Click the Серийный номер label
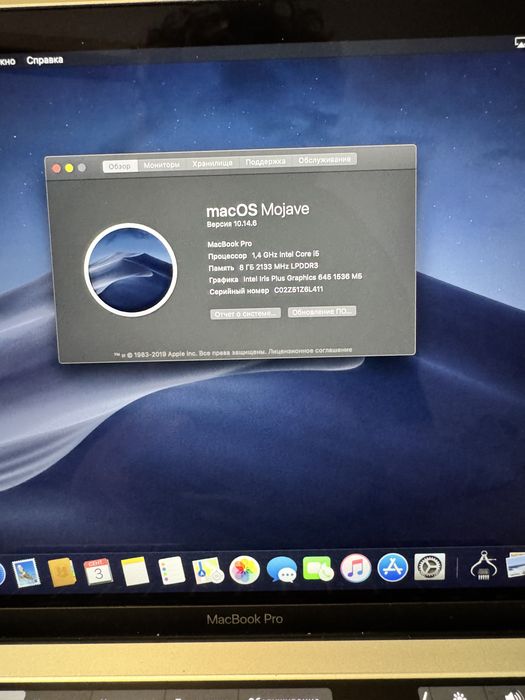Viewport: 525px width, 700px height. (x=239, y=291)
